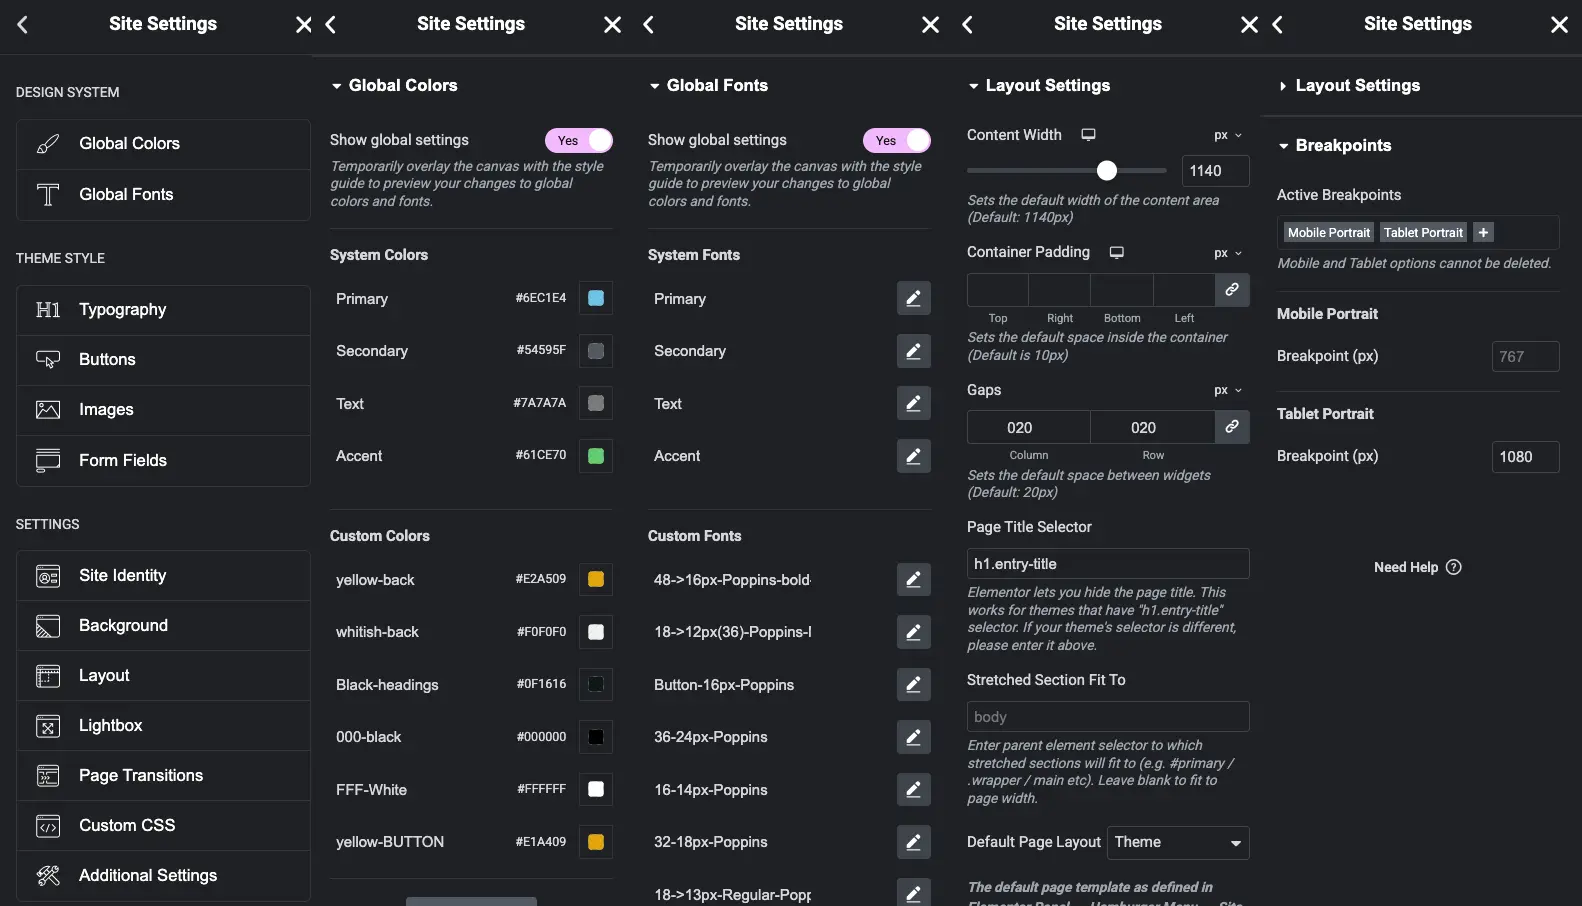Click the Content Width value field

1215,171
